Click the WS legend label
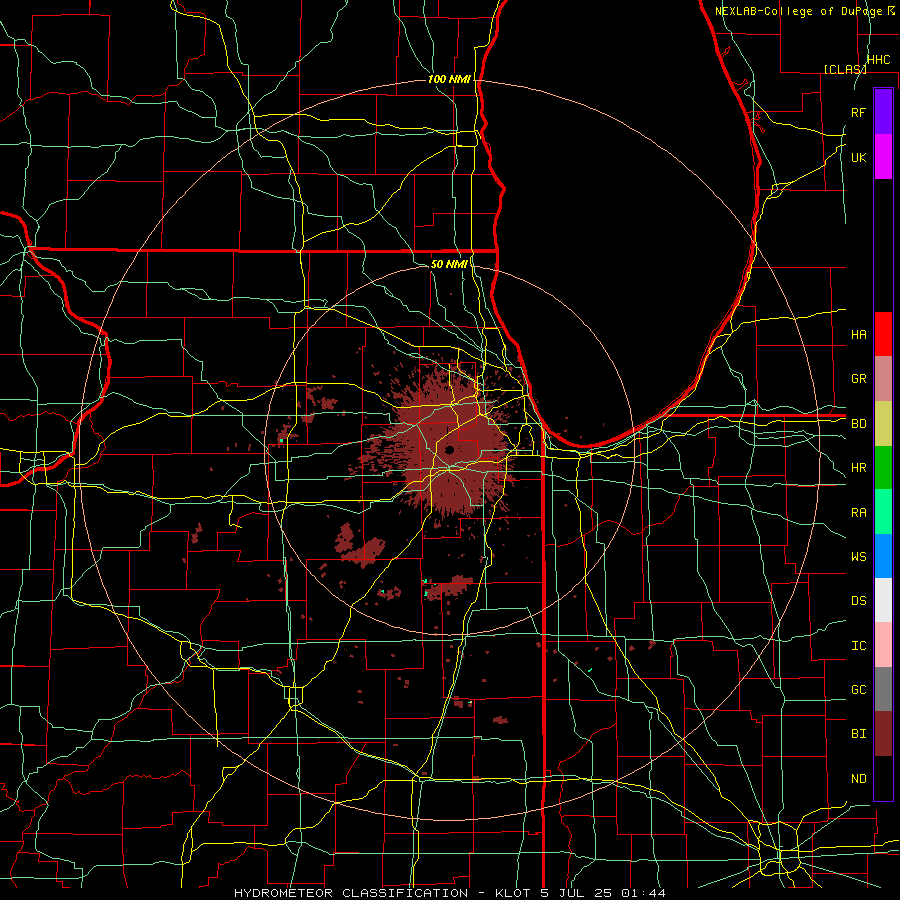Screen dimensions: 900x900 859,557
